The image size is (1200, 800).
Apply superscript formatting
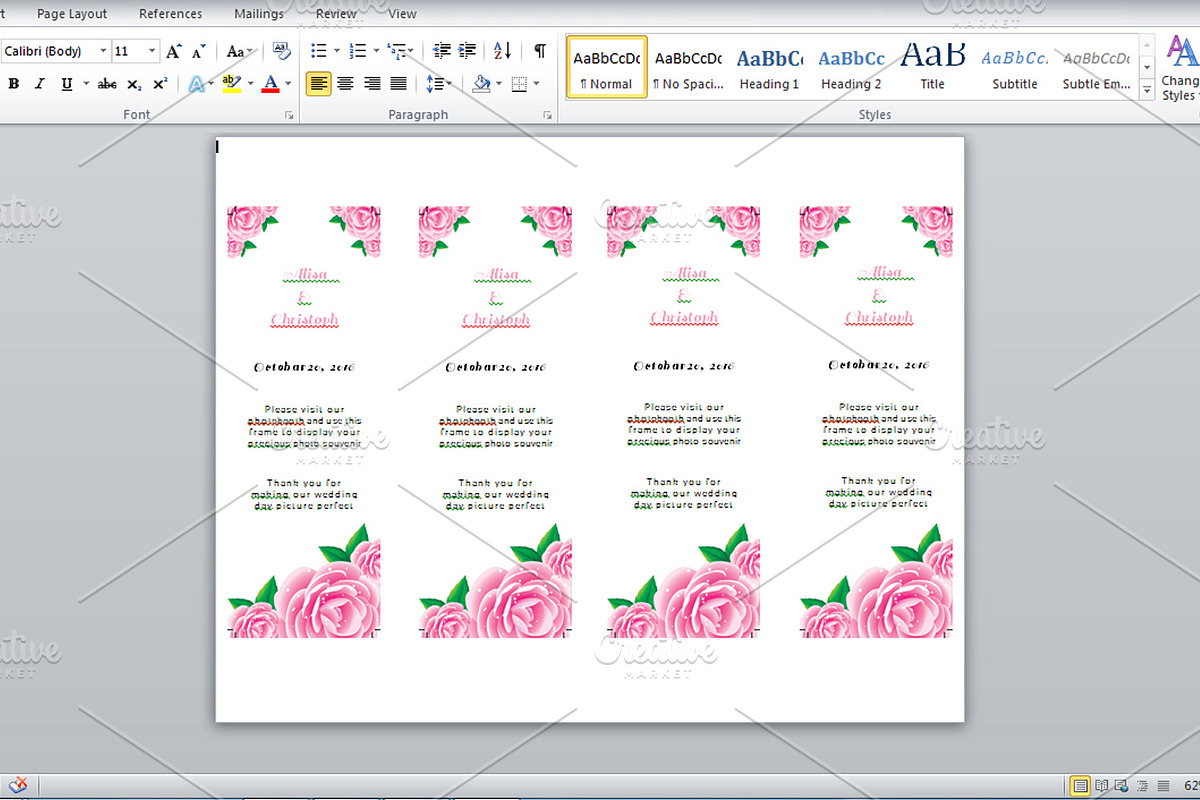(160, 84)
